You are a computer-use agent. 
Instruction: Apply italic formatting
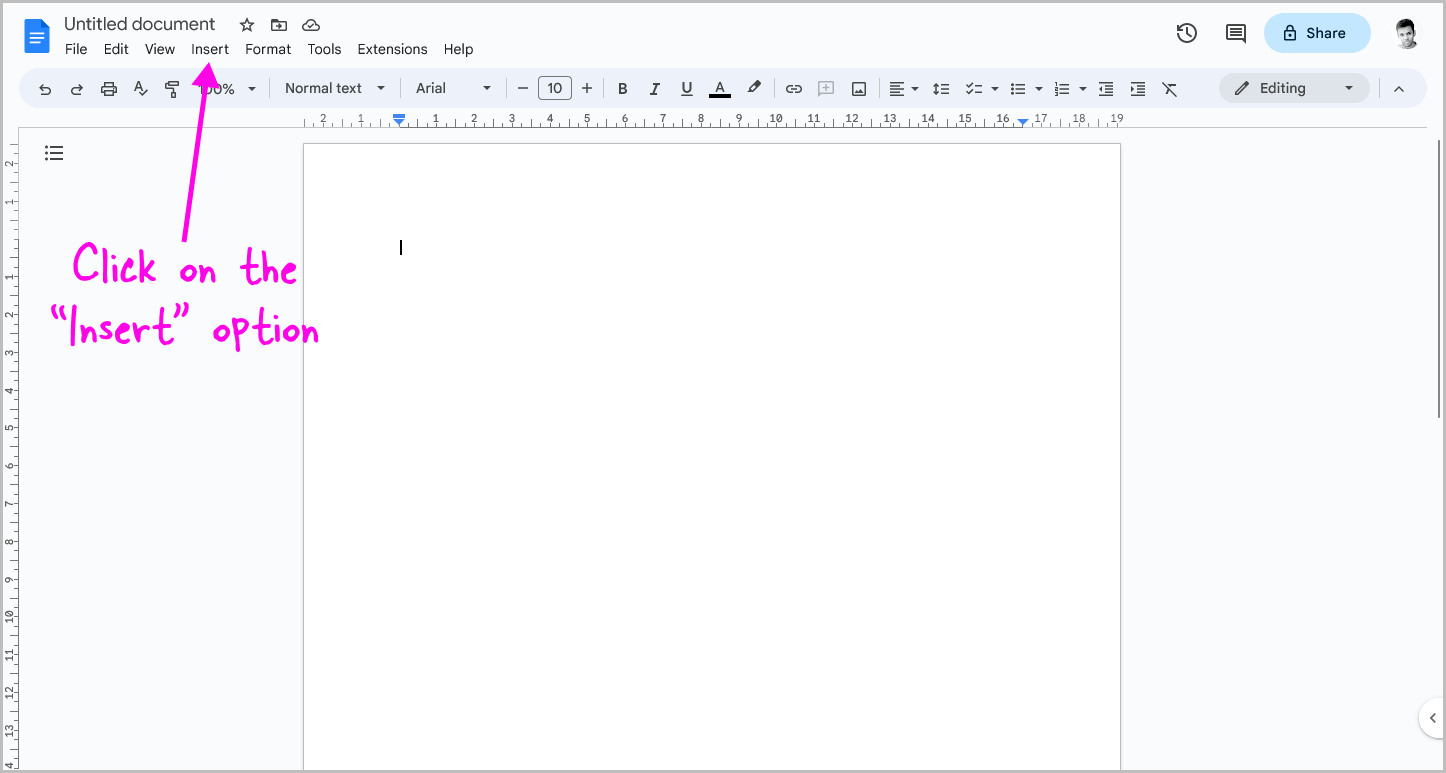click(655, 88)
